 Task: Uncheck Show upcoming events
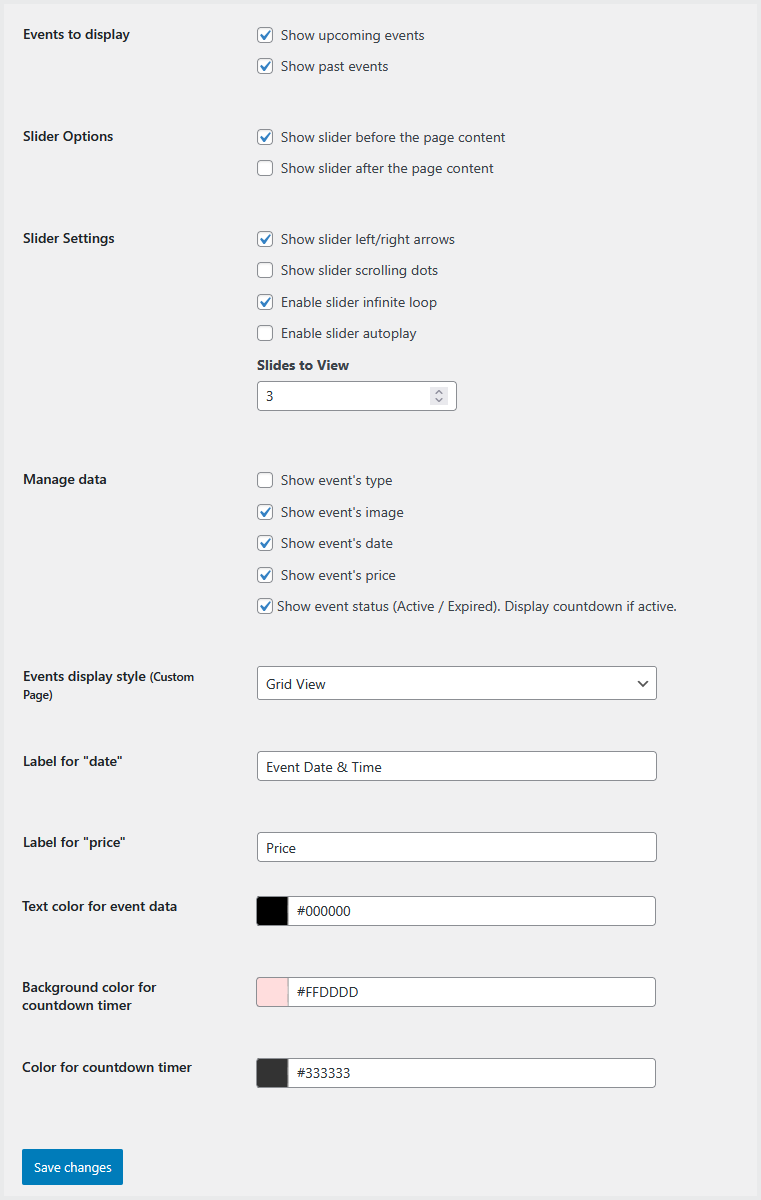[265, 36]
